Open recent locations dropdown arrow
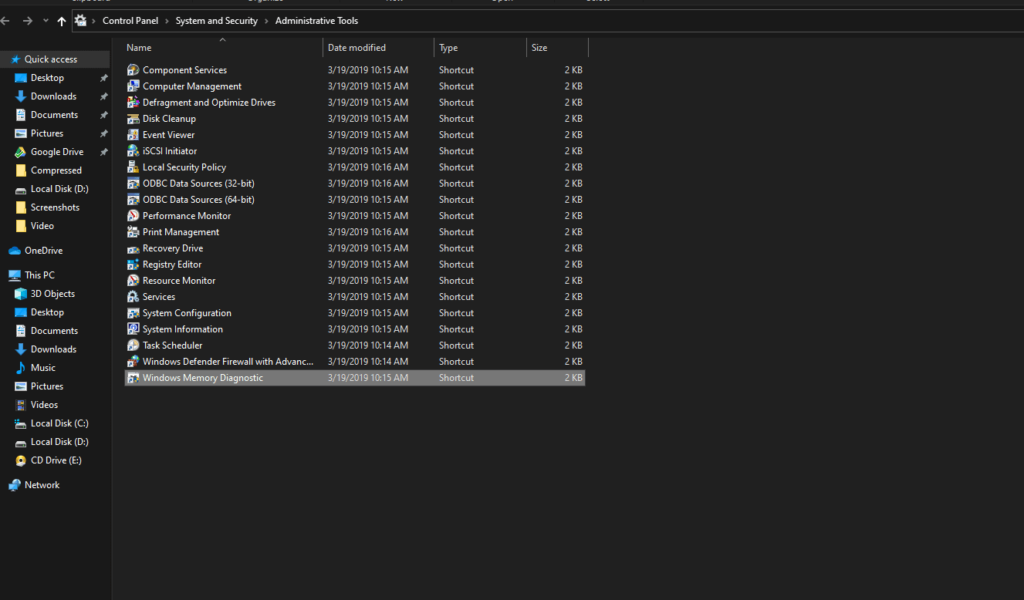This screenshot has width=1024, height=600. pos(46,21)
